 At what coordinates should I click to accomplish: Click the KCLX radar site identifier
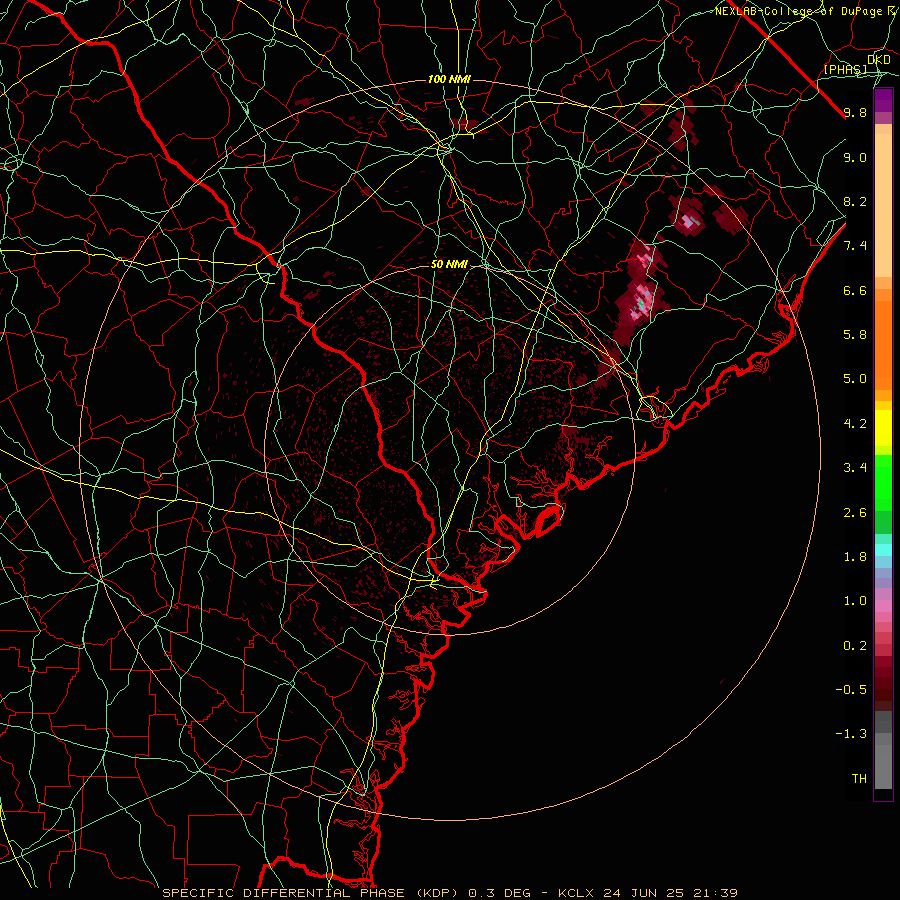click(x=576, y=893)
